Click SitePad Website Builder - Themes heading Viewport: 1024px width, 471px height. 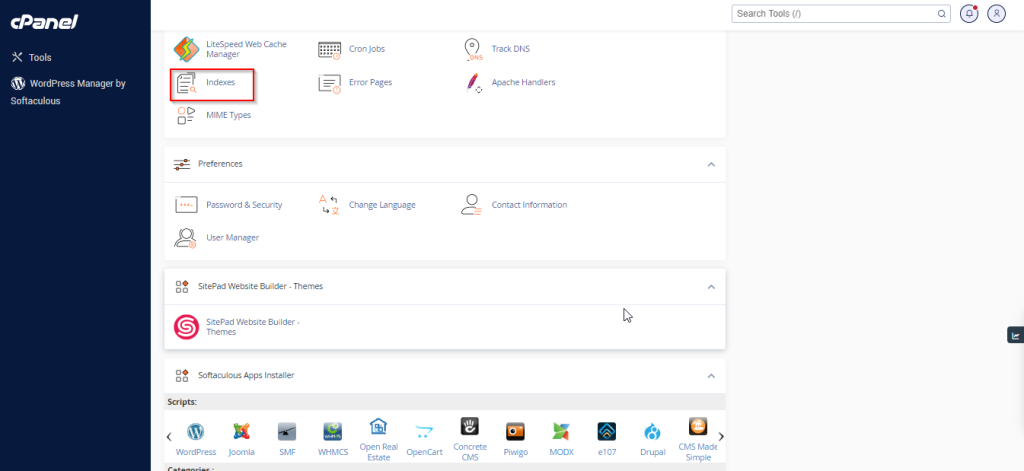(261, 286)
